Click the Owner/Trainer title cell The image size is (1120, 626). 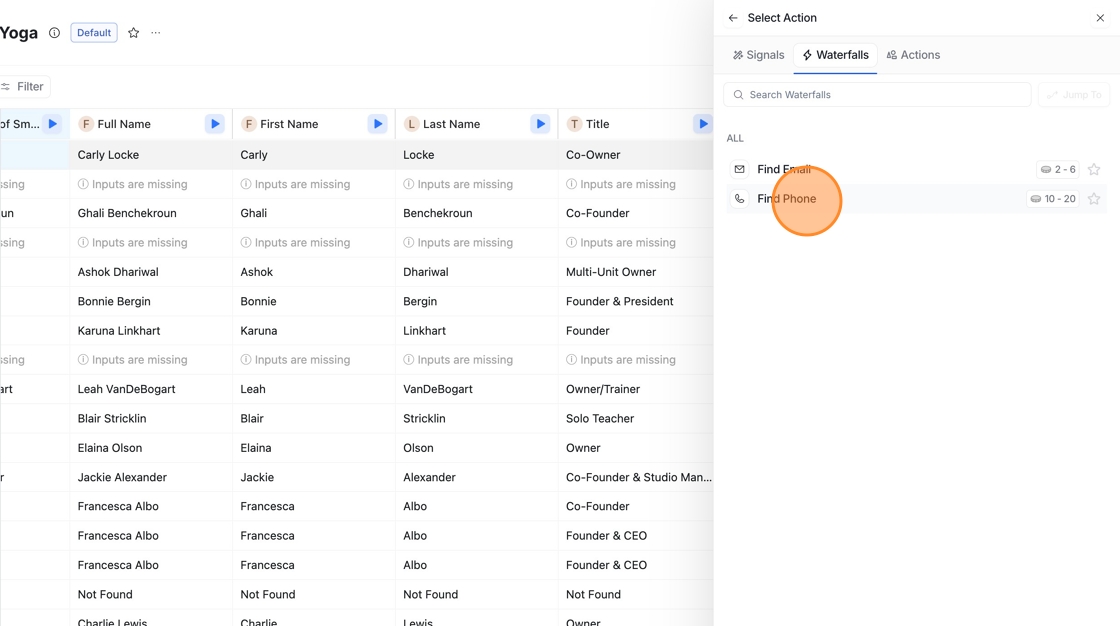[x=636, y=389]
